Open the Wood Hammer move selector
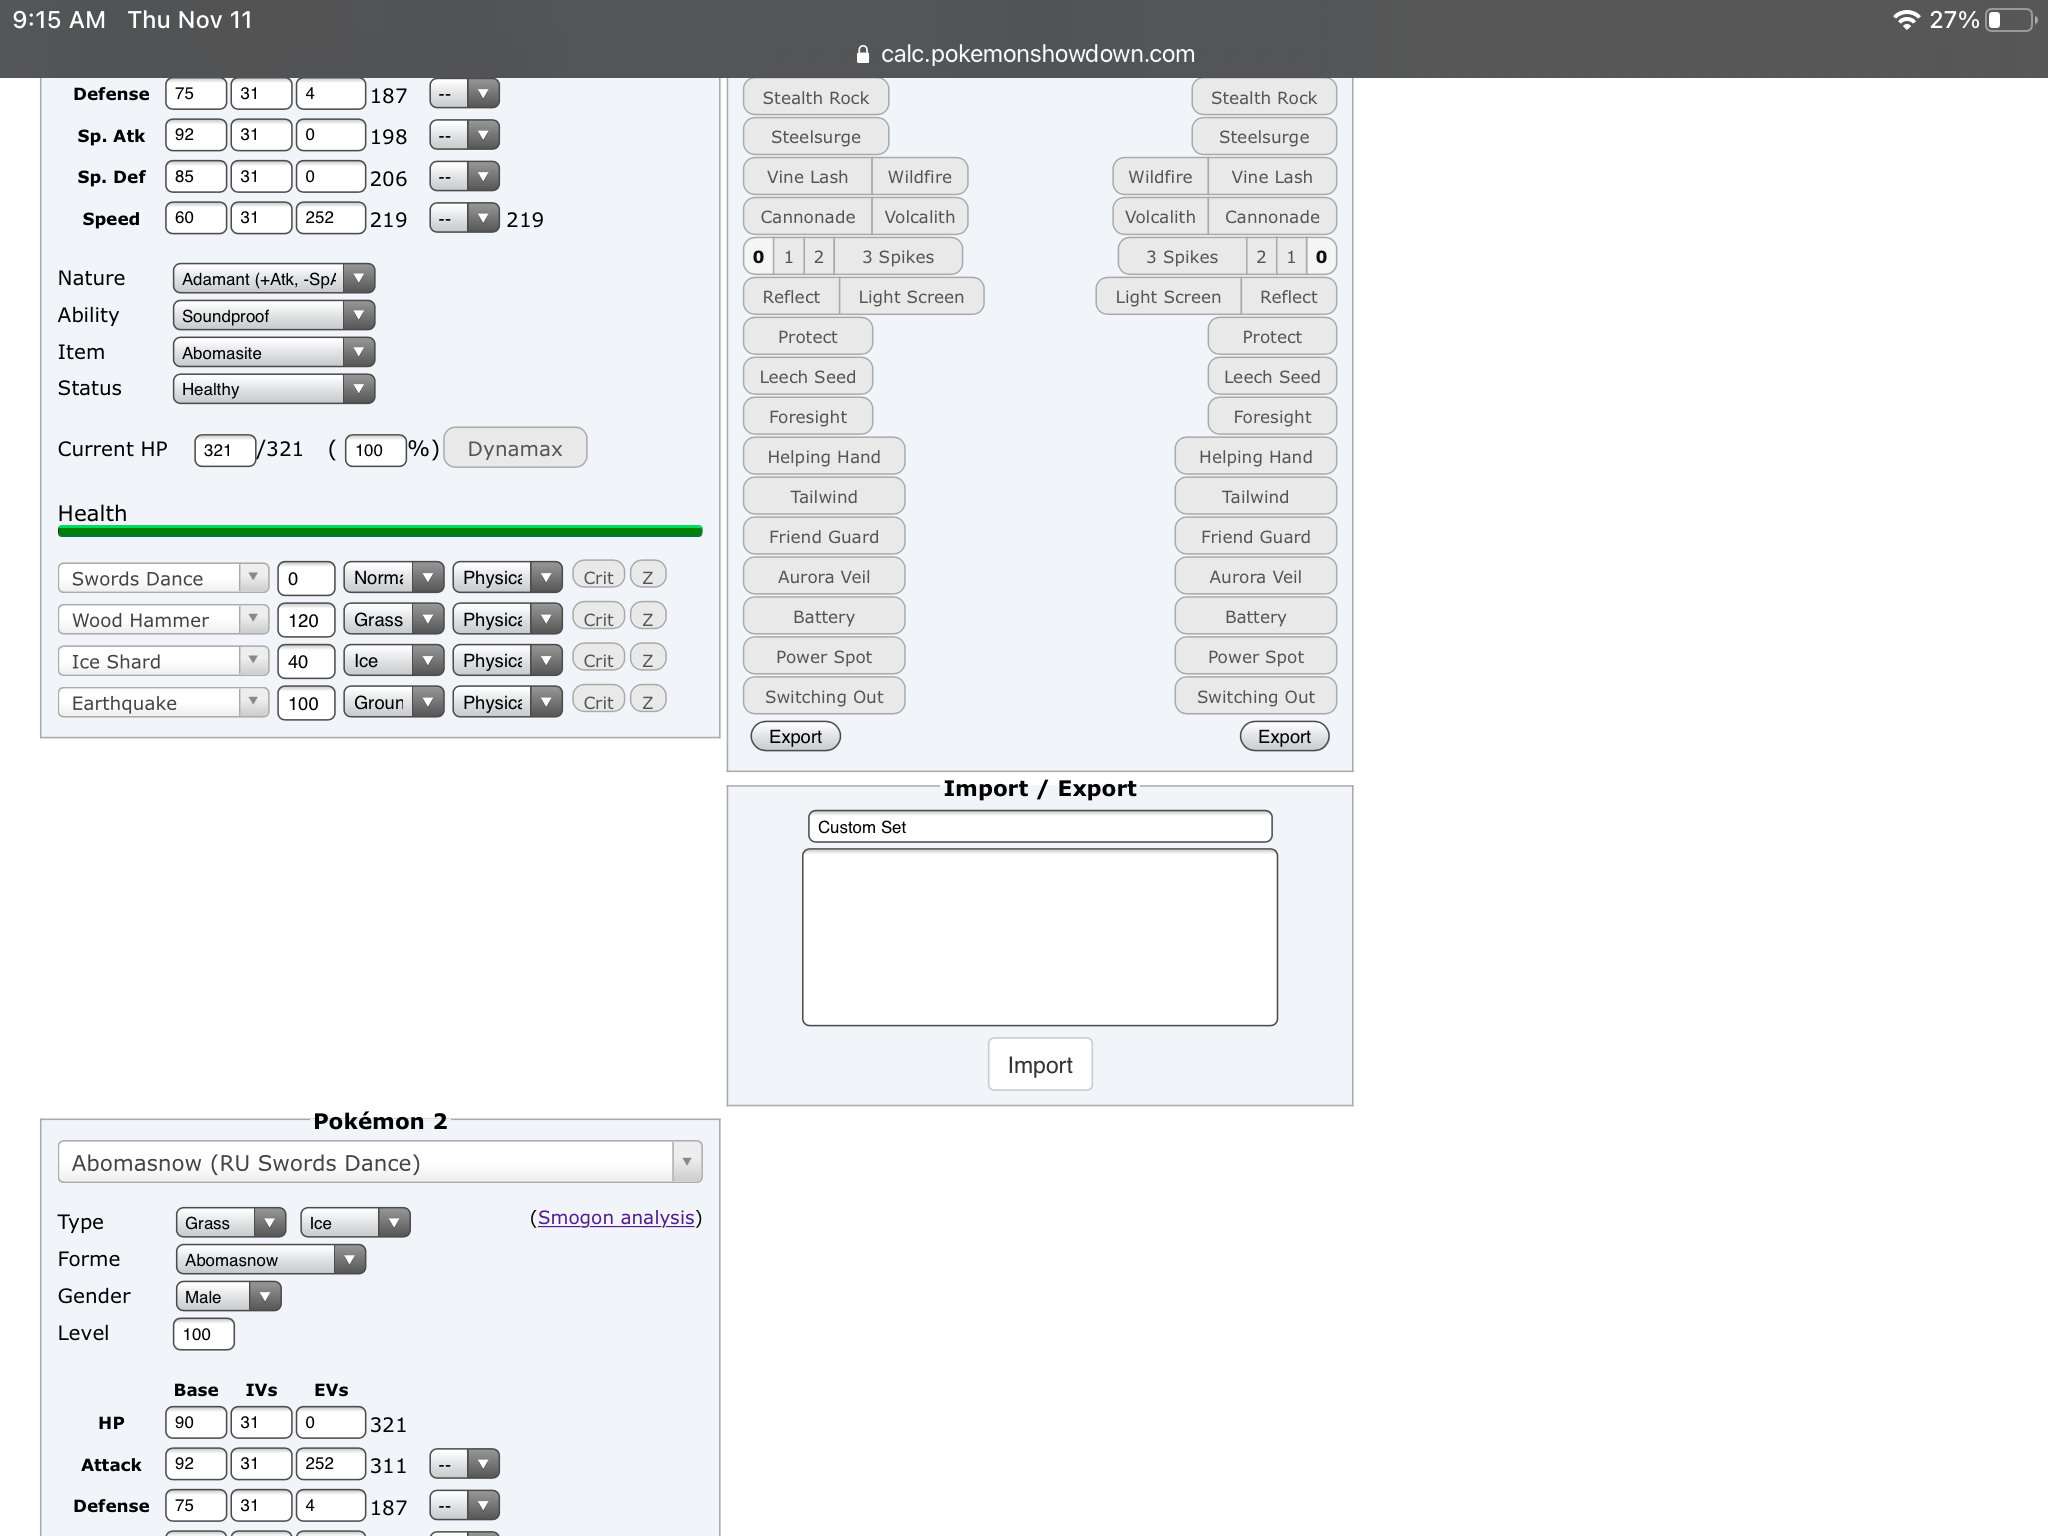Image resolution: width=2048 pixels, height=1536 pixels. [163, 619]
